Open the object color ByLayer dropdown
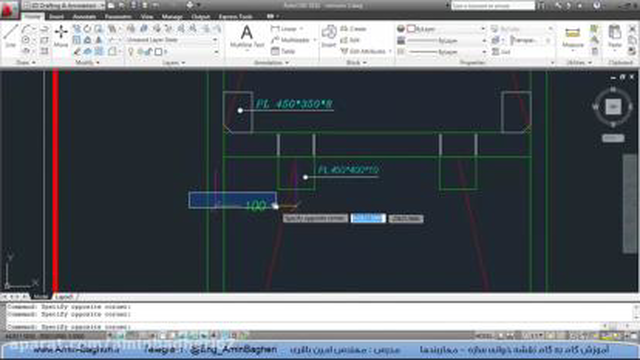640x360 pixels. click(x=447, y=29)
